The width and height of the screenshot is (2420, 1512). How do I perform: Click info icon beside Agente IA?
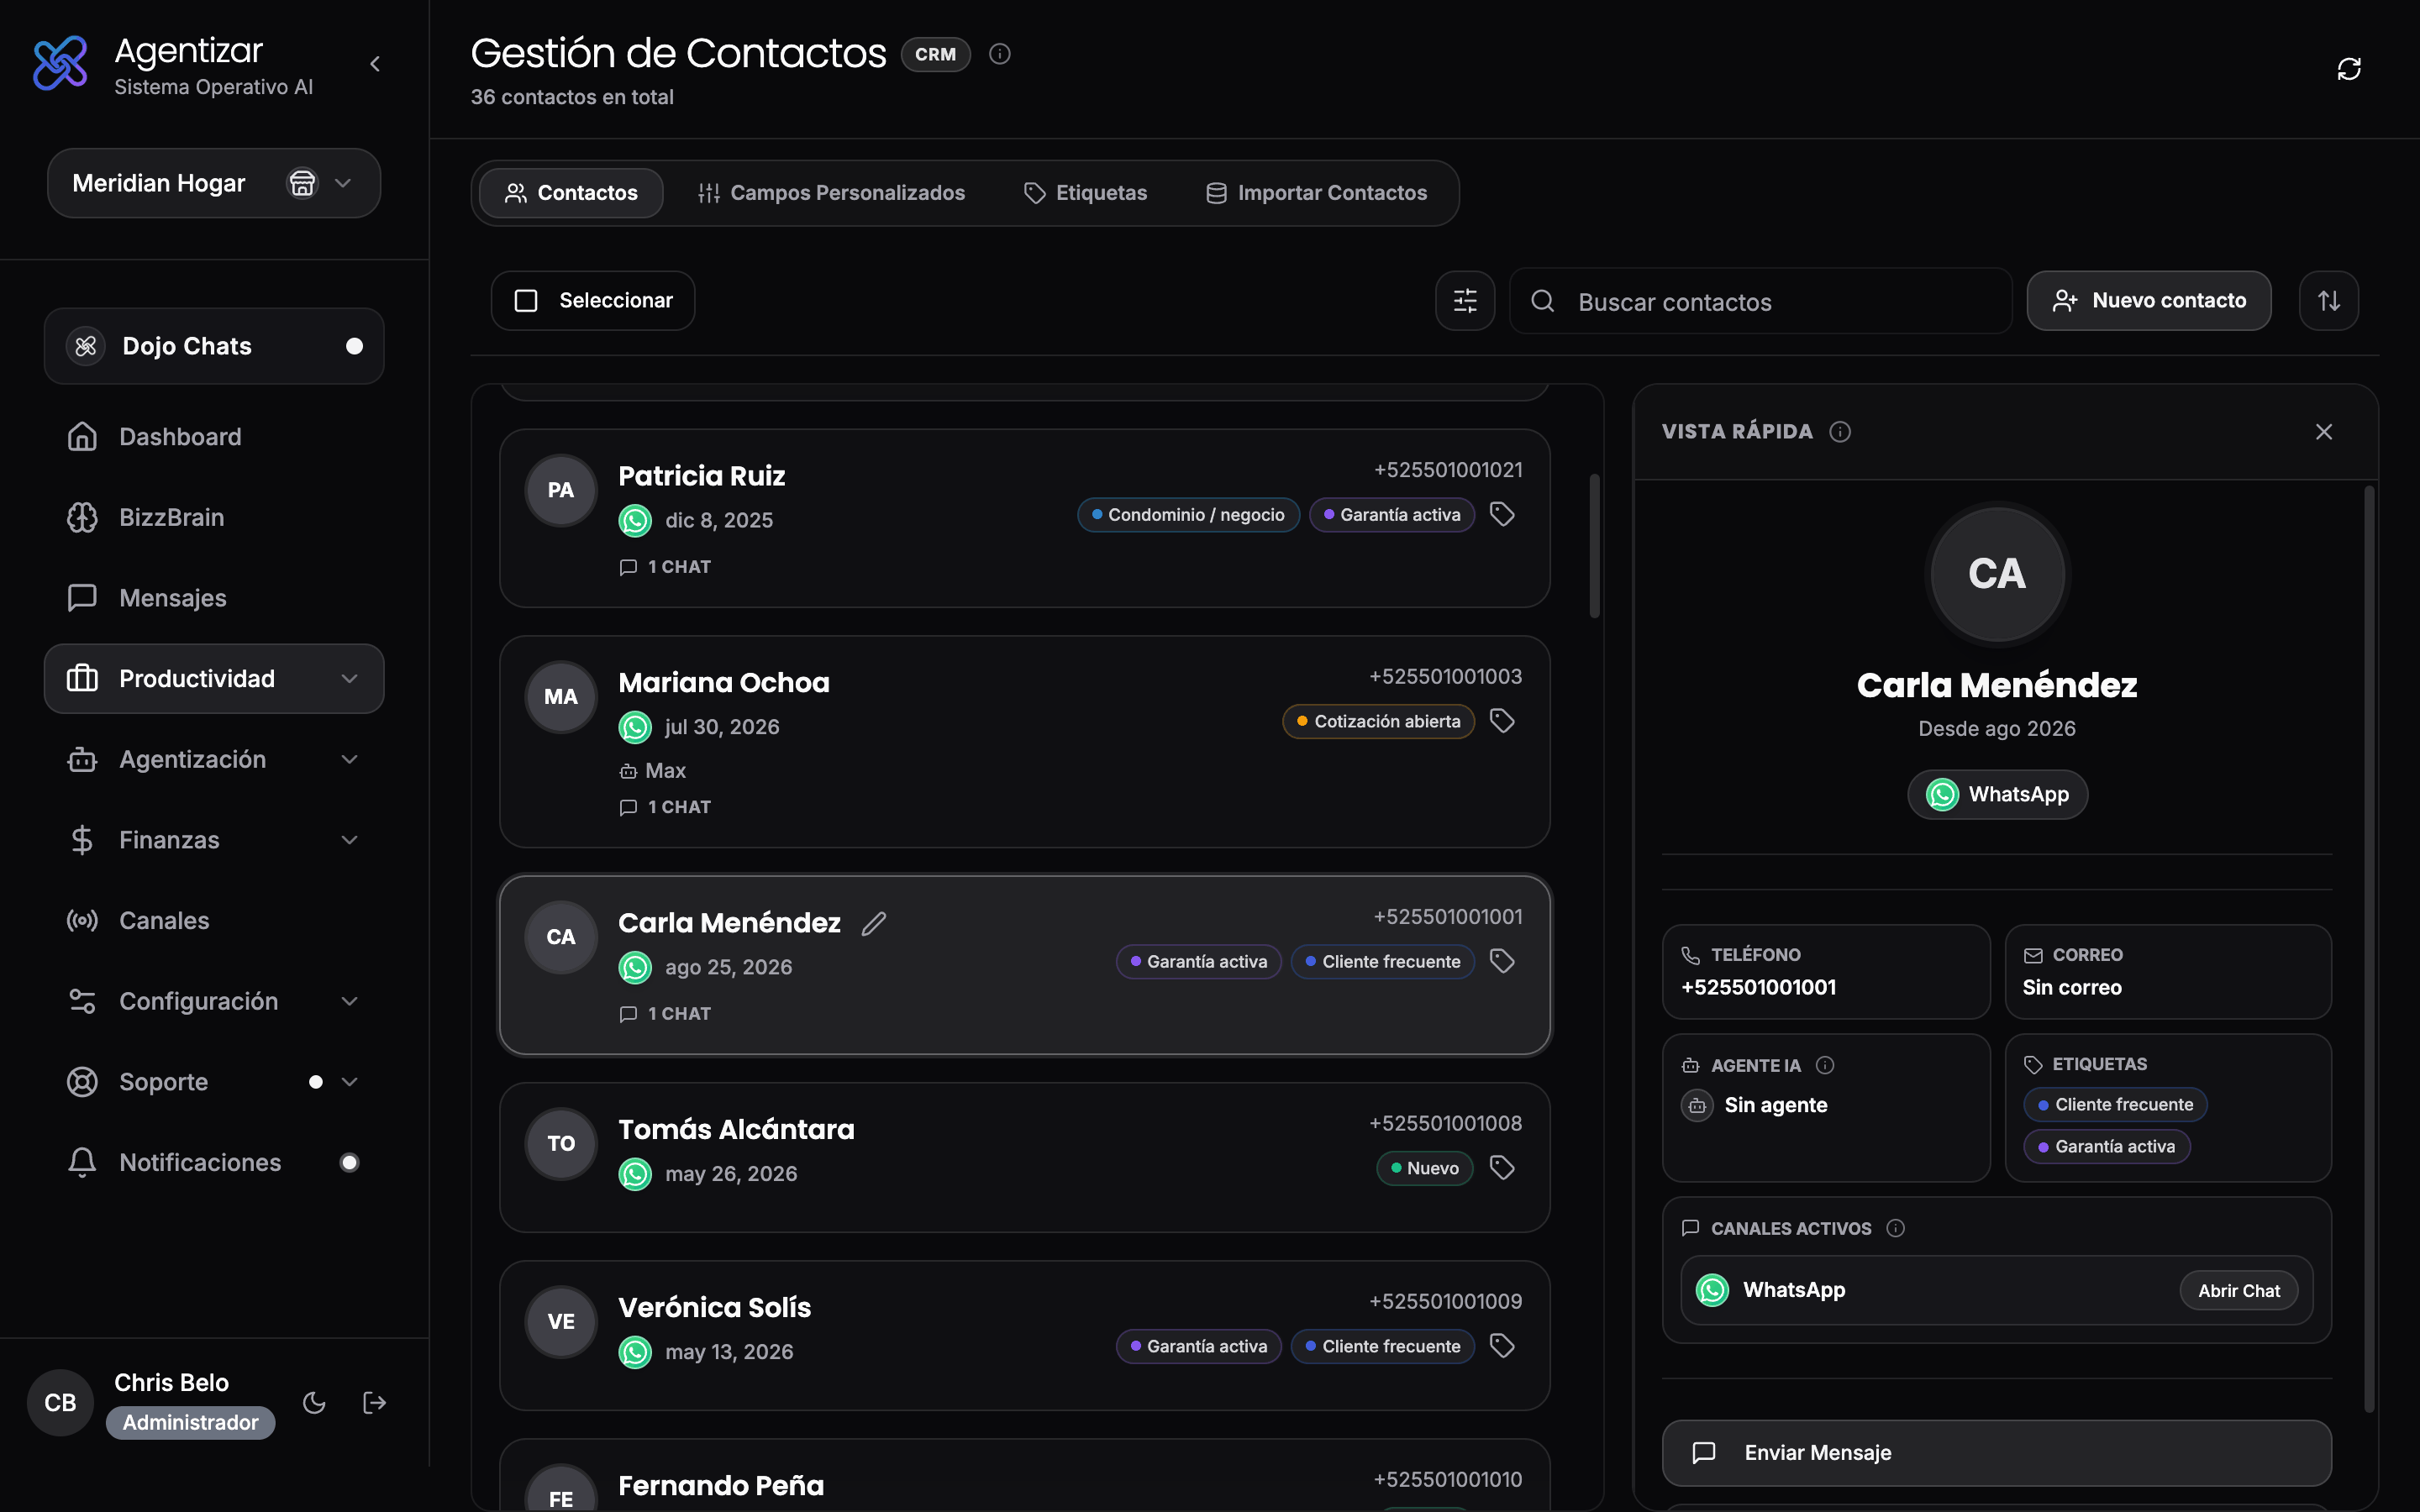[x=1825, y=1066]
